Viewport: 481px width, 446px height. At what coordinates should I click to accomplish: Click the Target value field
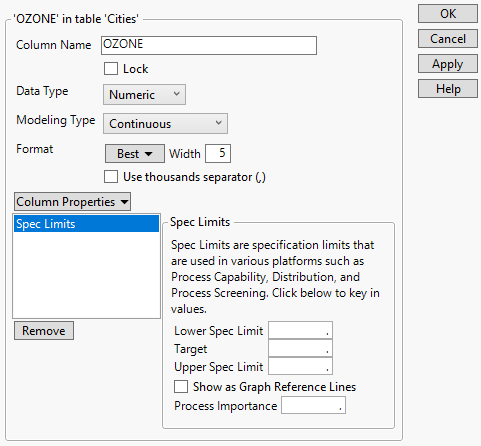300,348
